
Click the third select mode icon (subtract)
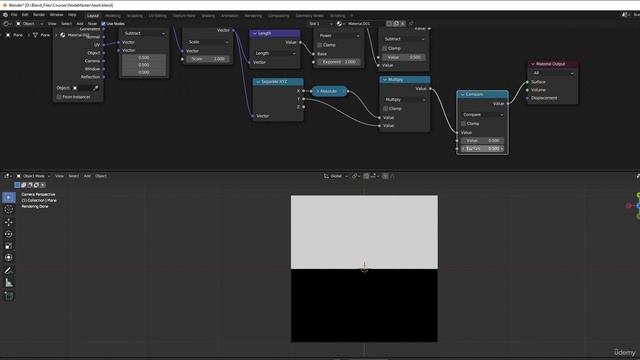click(30, 185)
